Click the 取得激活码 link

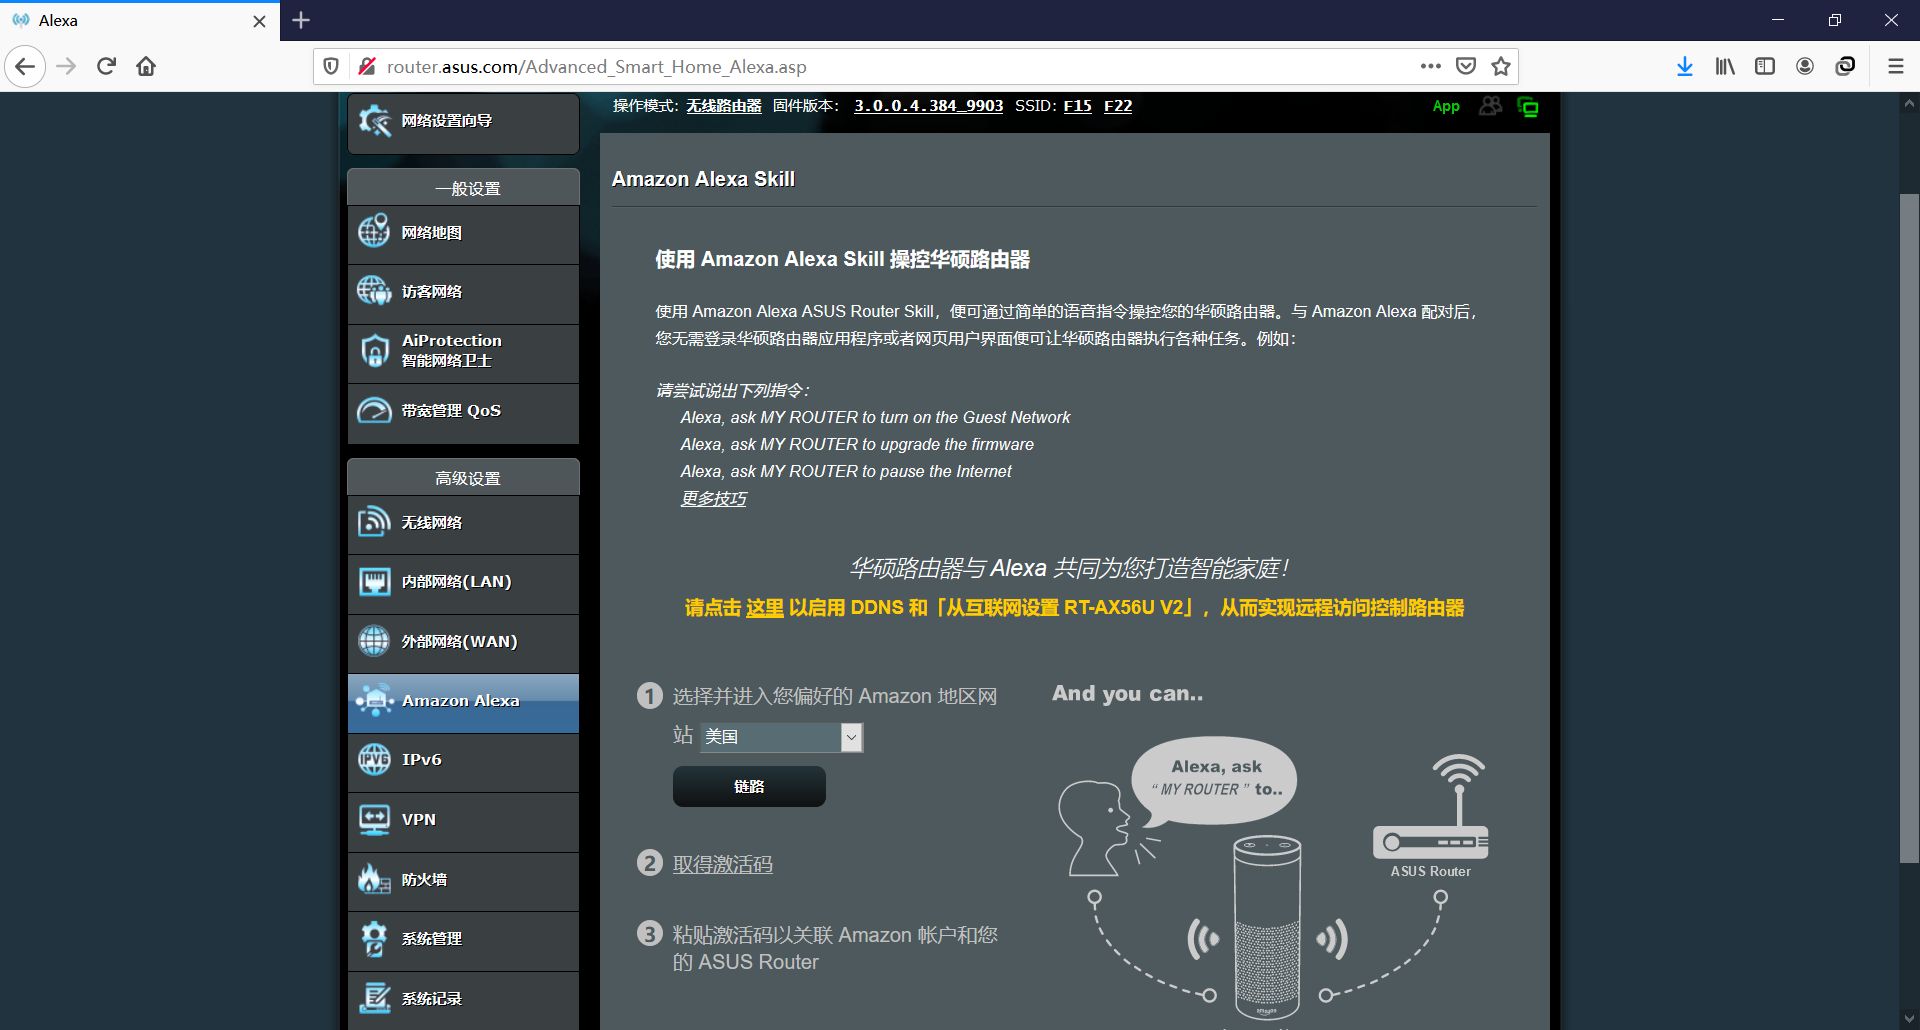[x=722, y=864]
